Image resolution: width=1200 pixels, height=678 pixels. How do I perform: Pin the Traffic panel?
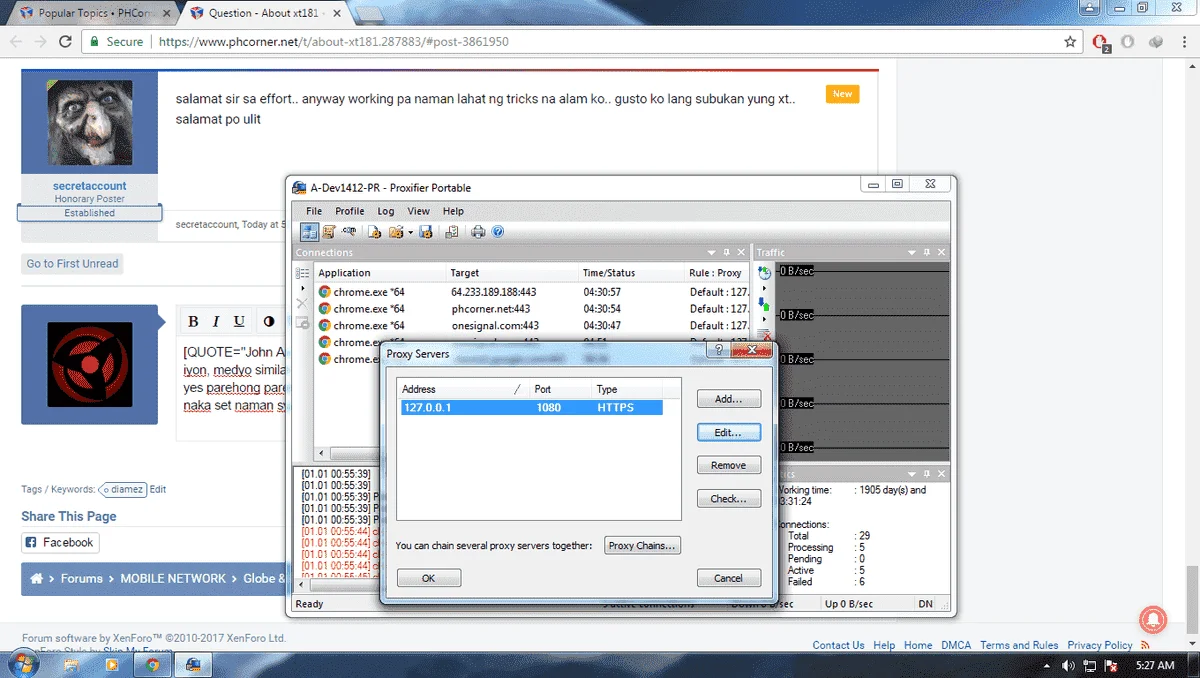[x=927, y=253]
